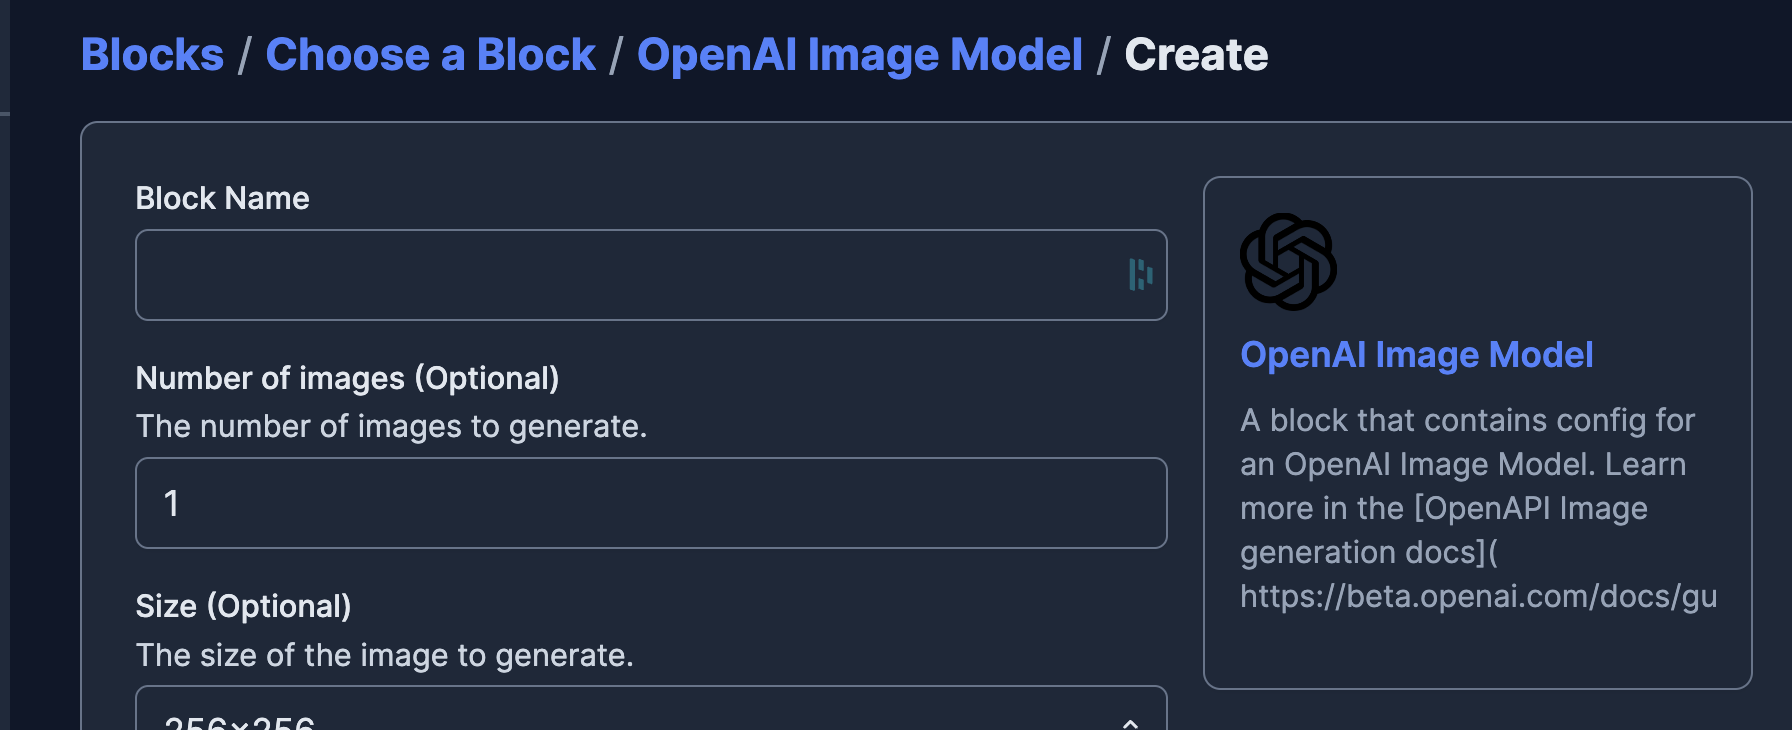Viewport: 1792px width, 730px height.
Task: Click the Create breadcrumb label
Action: (1196, 55)
